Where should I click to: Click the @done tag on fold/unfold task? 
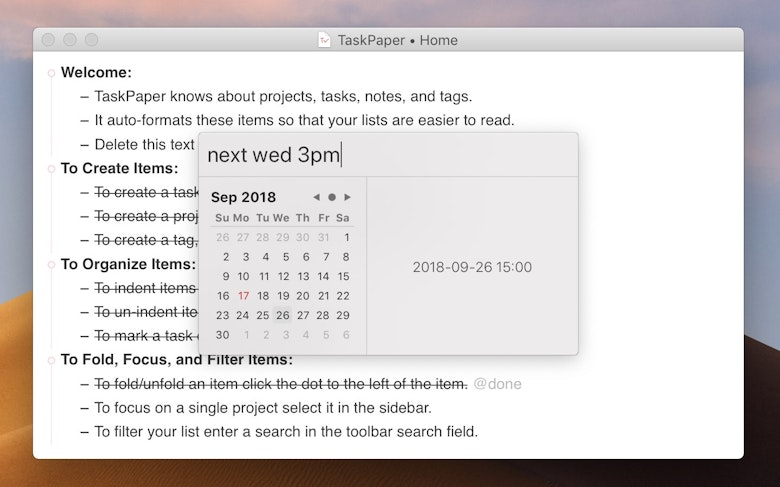[497, 384]
